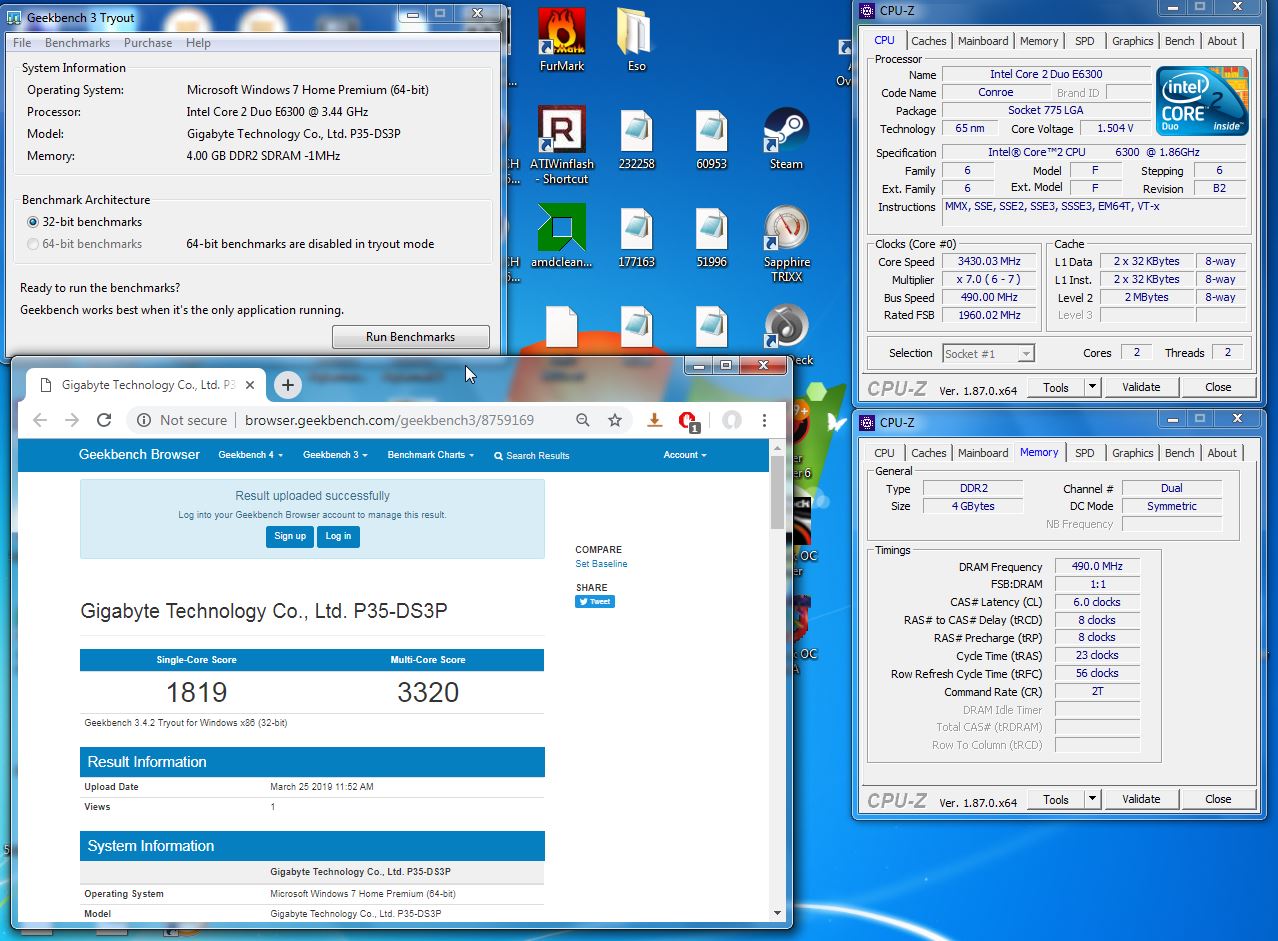Screen dimensions: 1278x941
Task: Expand the Geekbench 4 dropdown
Action: click(x=251, y=455)
